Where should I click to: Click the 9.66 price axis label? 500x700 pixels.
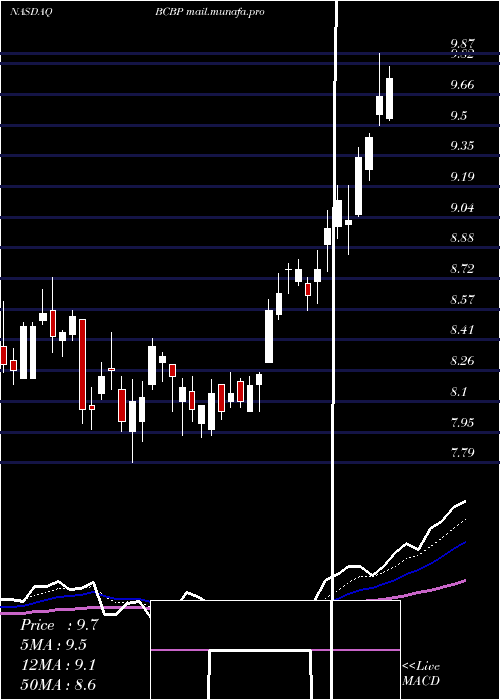pos(462,84)
